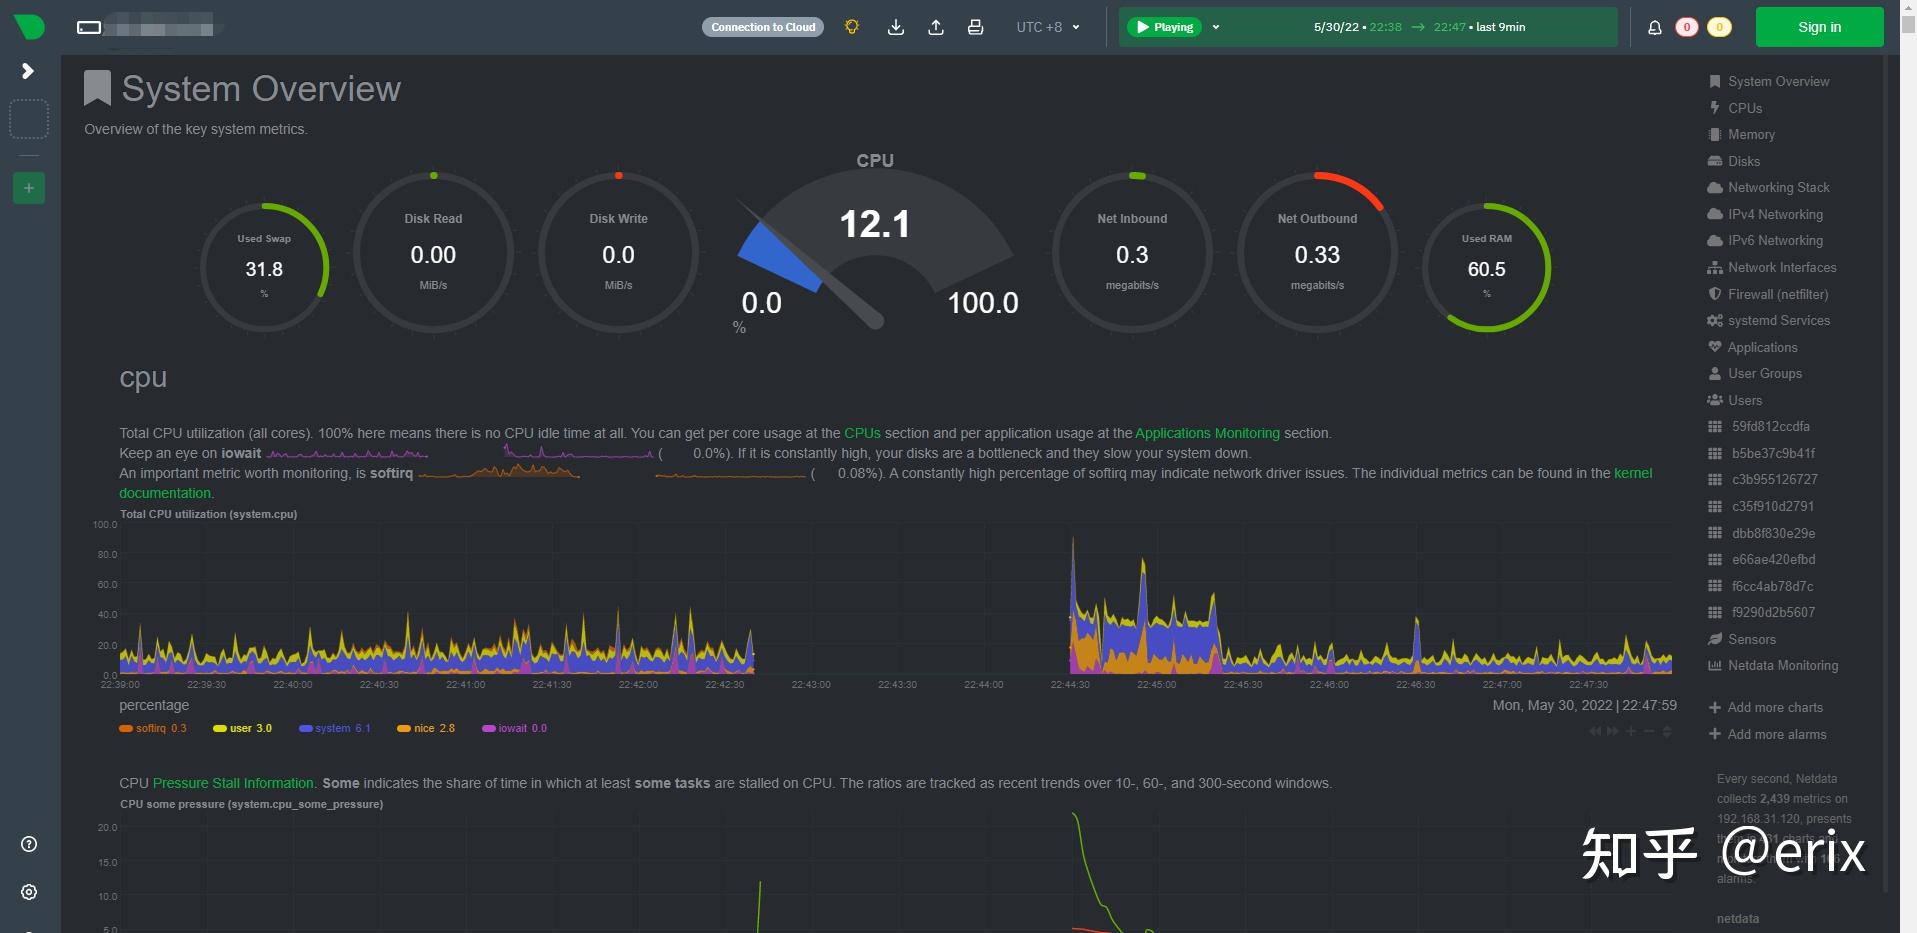This screenshot has width=1917, height=933.
Task: Click the Used RAM gauge
Action: tap(1486, 268)
